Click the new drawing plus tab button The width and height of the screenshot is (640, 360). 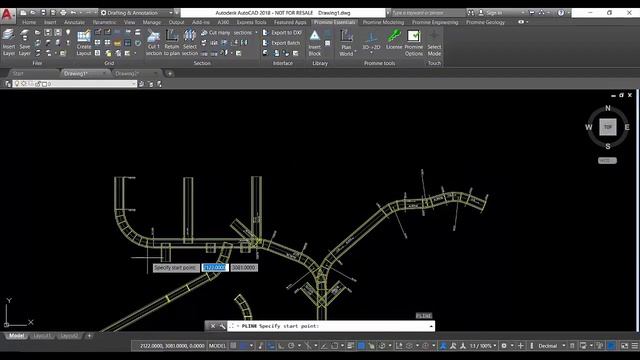tap(169, 74)
